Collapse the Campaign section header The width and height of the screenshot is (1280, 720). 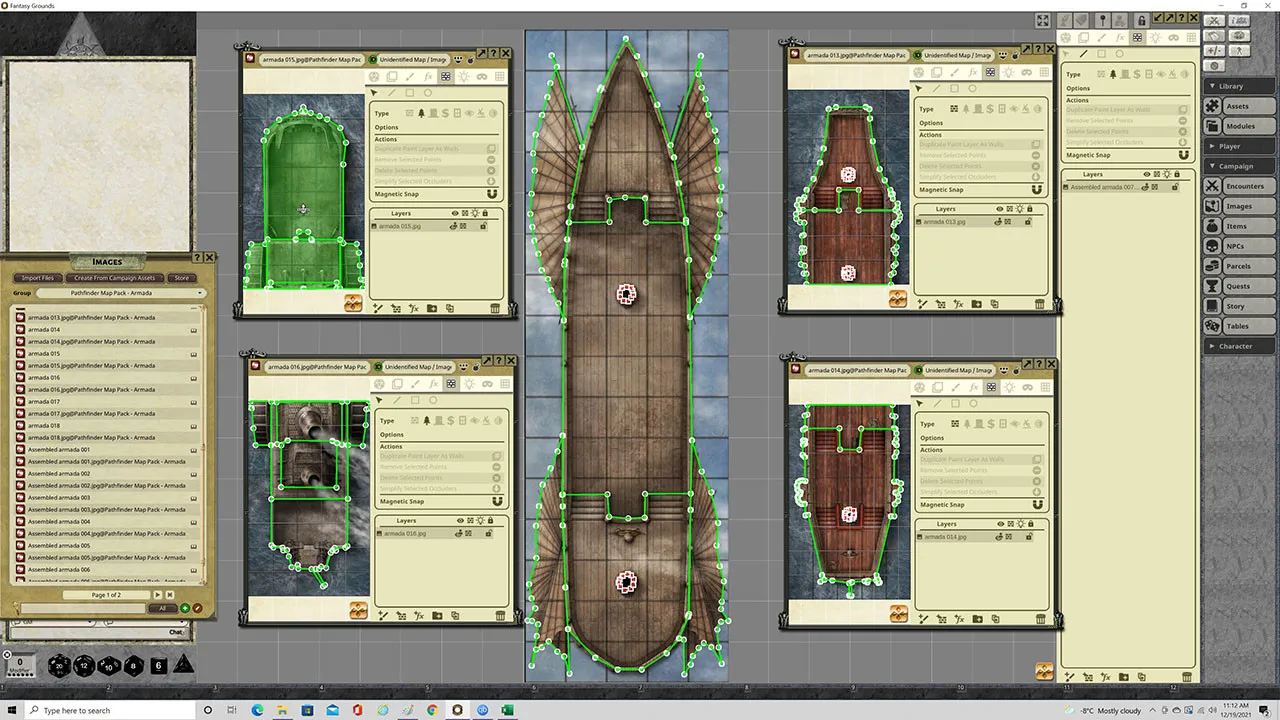pyautogui.click(x=1241, y=166)
